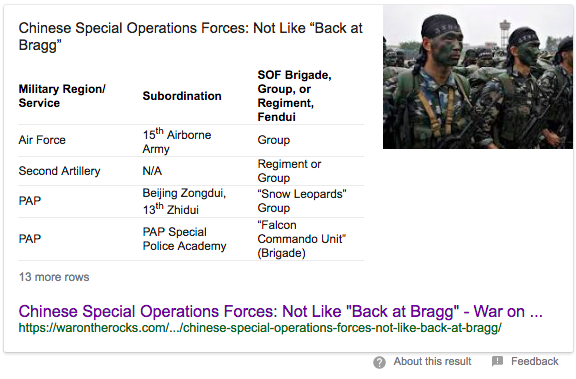Screen dimensions: 576x379
Task: Expand the 13 more rows link
Action: click(x=54, y=277)
